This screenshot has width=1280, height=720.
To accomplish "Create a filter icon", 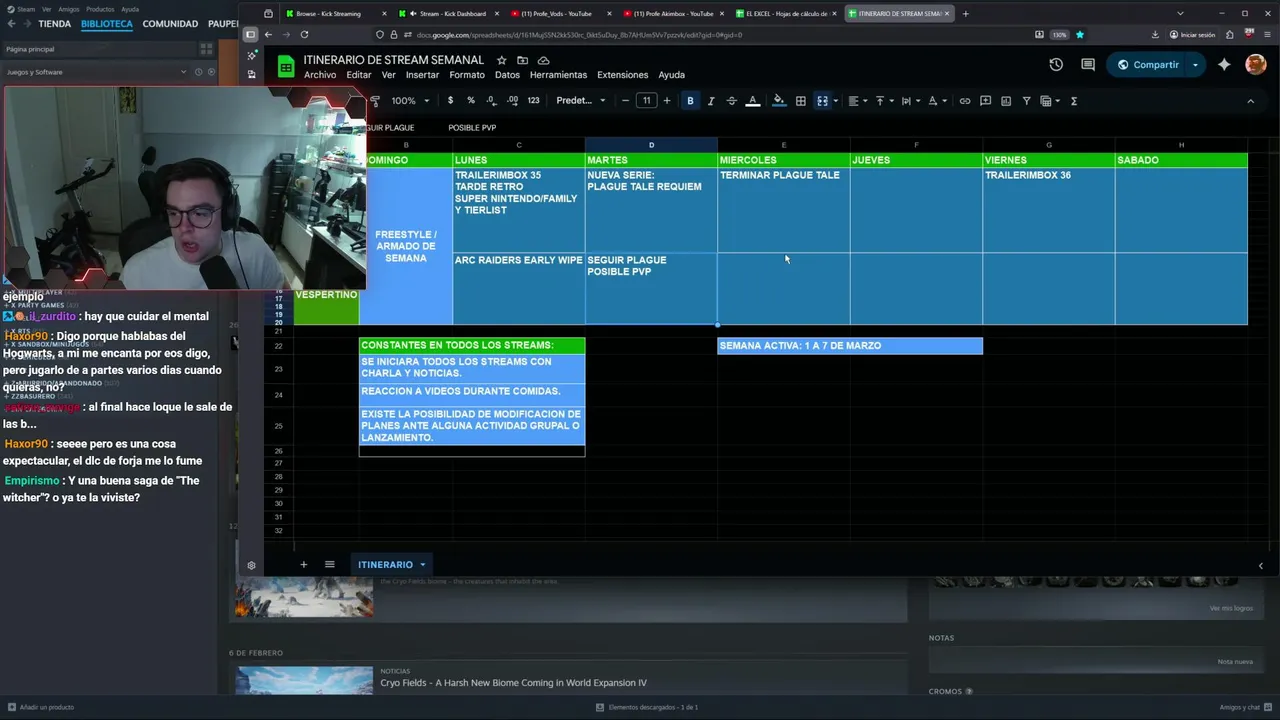I will [x=1026, y=101].
